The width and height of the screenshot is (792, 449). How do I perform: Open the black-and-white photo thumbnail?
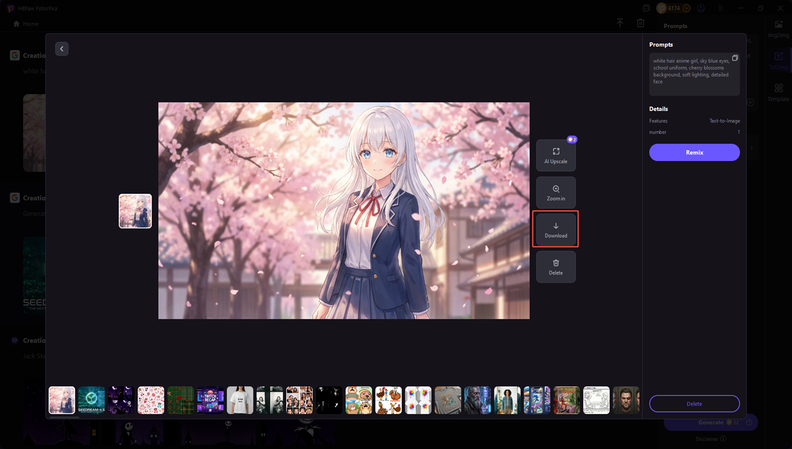coord(270,400)
